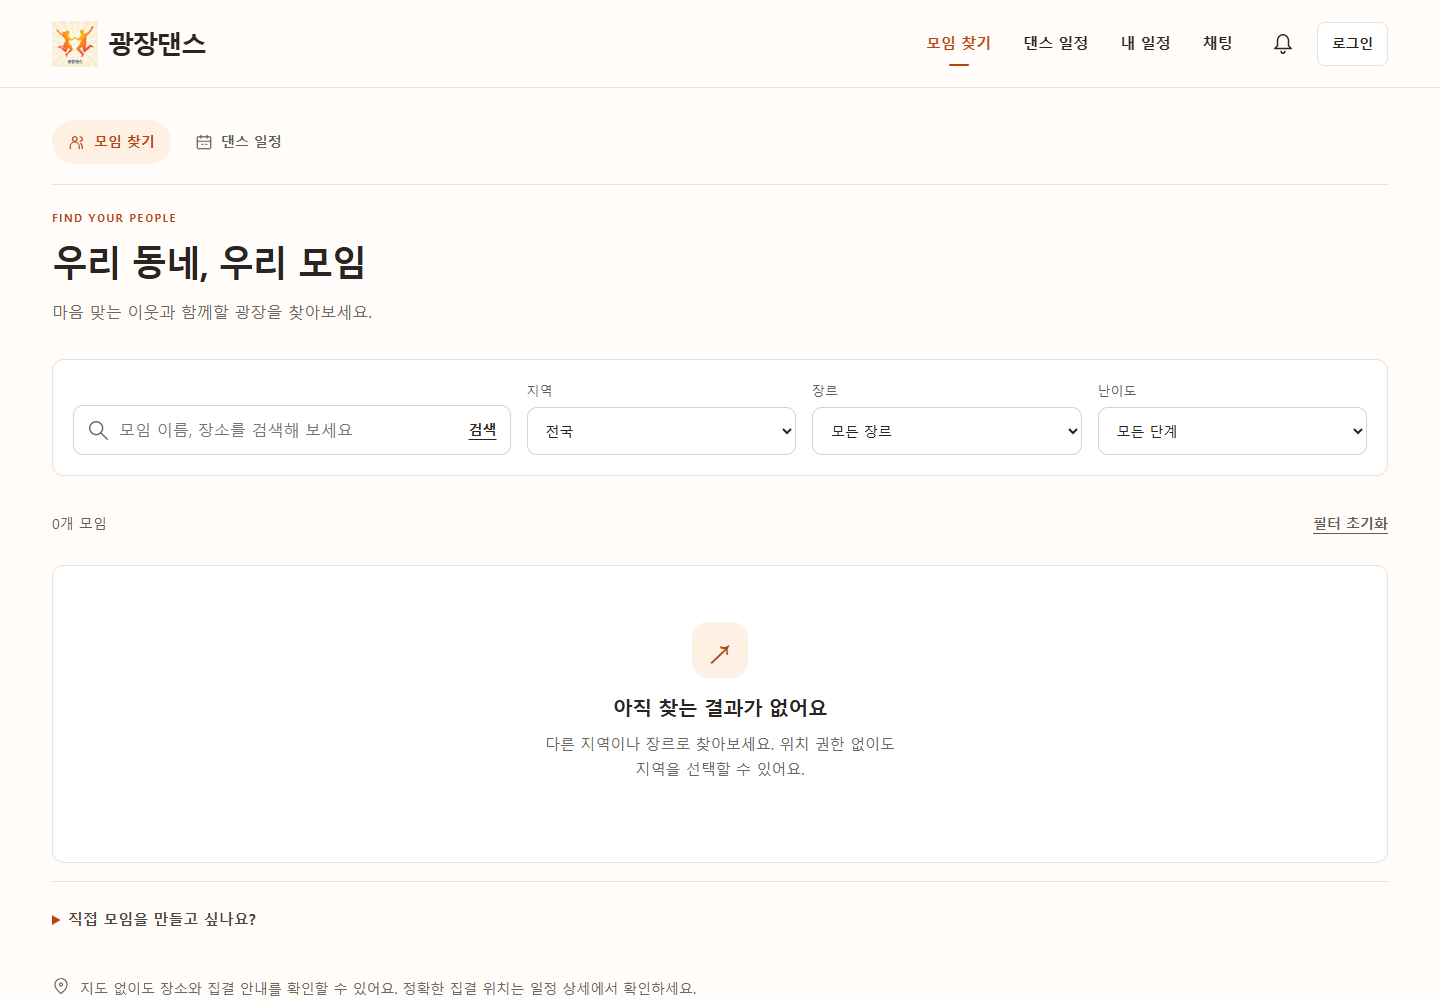Click the 다른 지역이나 장르로 찾아보세요 message
1440x1000 pixels.
(x=720, y=756)
